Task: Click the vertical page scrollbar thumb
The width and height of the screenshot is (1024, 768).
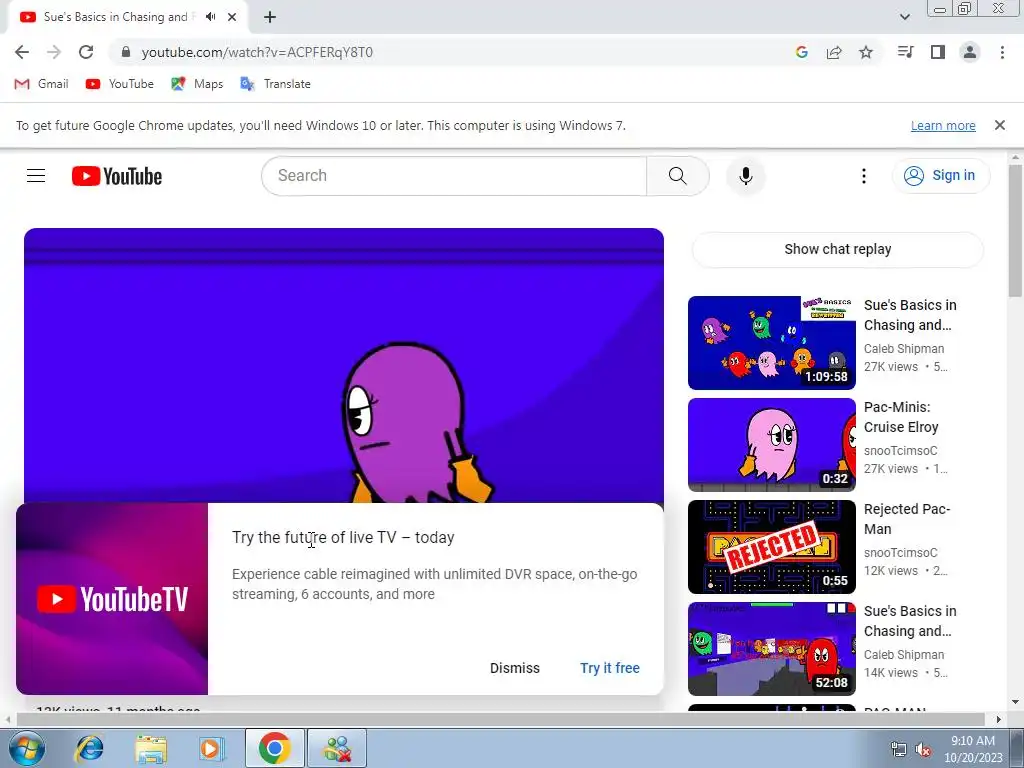Action: coord(1015,230)
